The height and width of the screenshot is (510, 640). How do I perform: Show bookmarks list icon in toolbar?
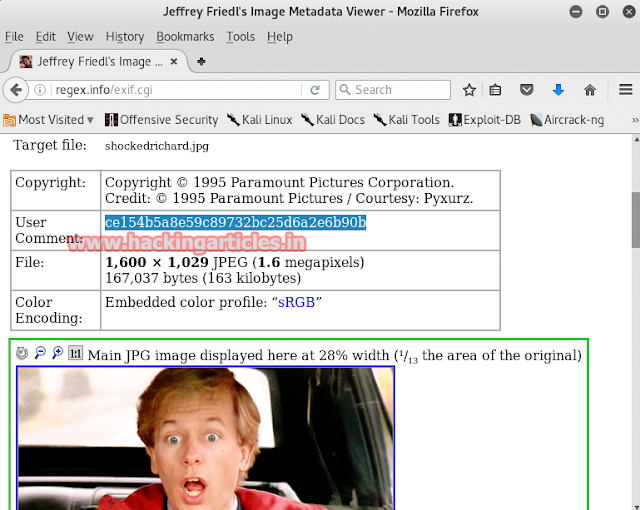tap(495, 90)
